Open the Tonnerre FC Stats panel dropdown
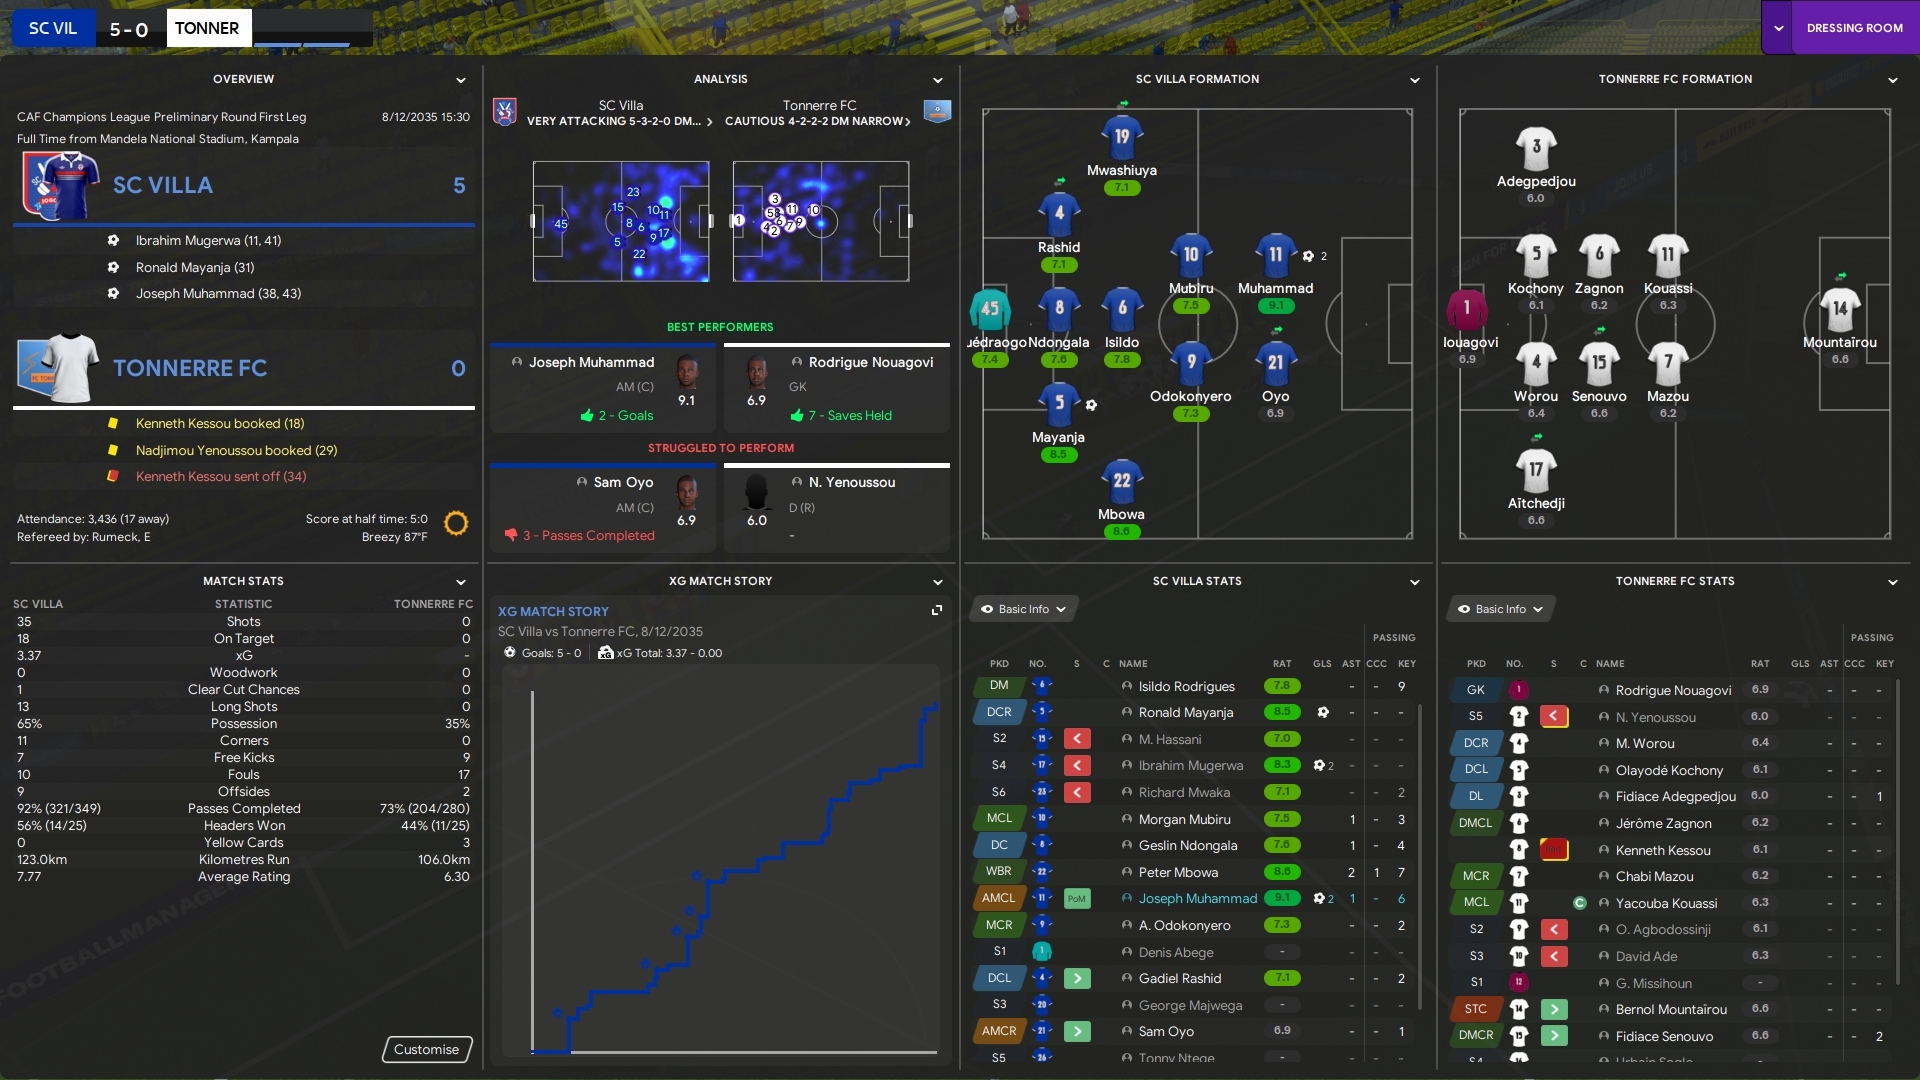The height and width of the screenshot is (1080, 1920). coord(1893,582)
